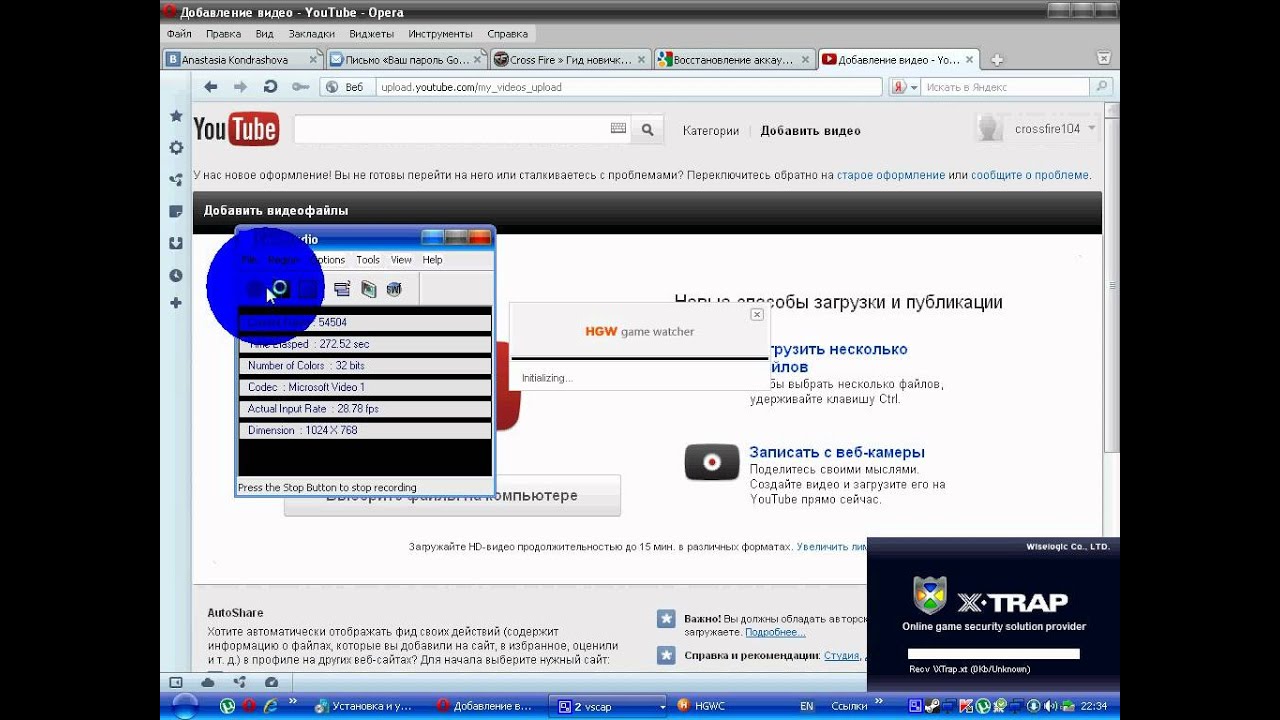Click the YouTube search magnifier button
The height and width of the screenshot is (720, 1280).
pyautogui.click(x=647, y=130)
